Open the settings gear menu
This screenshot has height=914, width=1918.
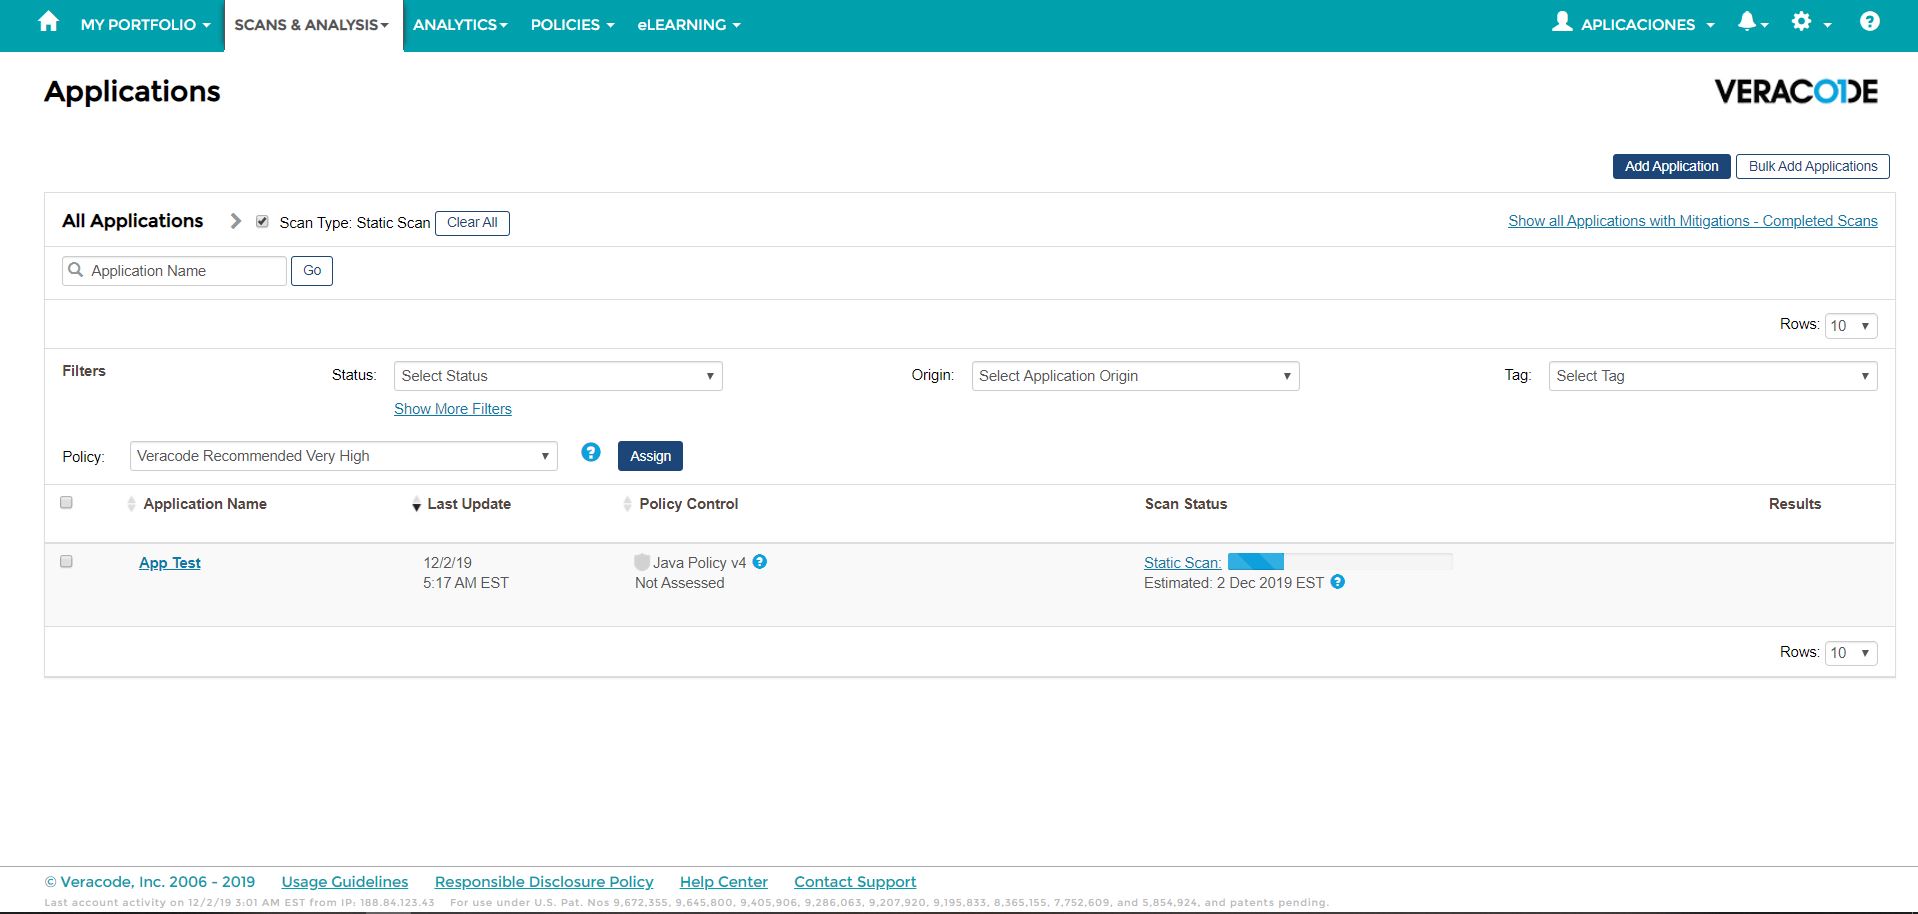1809,22
